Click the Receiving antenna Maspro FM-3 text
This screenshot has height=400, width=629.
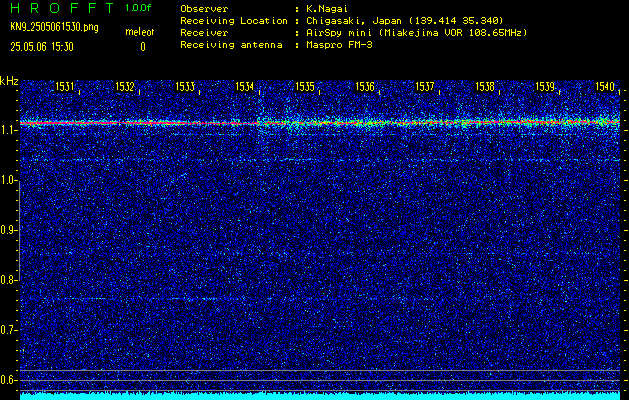[339, 45]
